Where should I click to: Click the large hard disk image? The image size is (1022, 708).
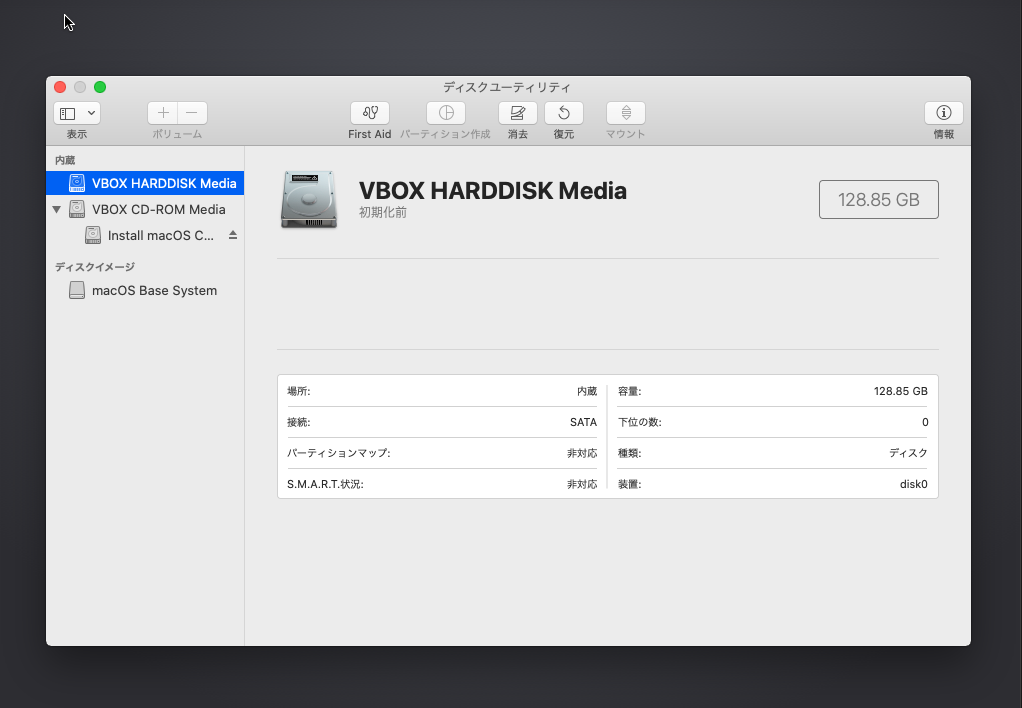[309, 199]
